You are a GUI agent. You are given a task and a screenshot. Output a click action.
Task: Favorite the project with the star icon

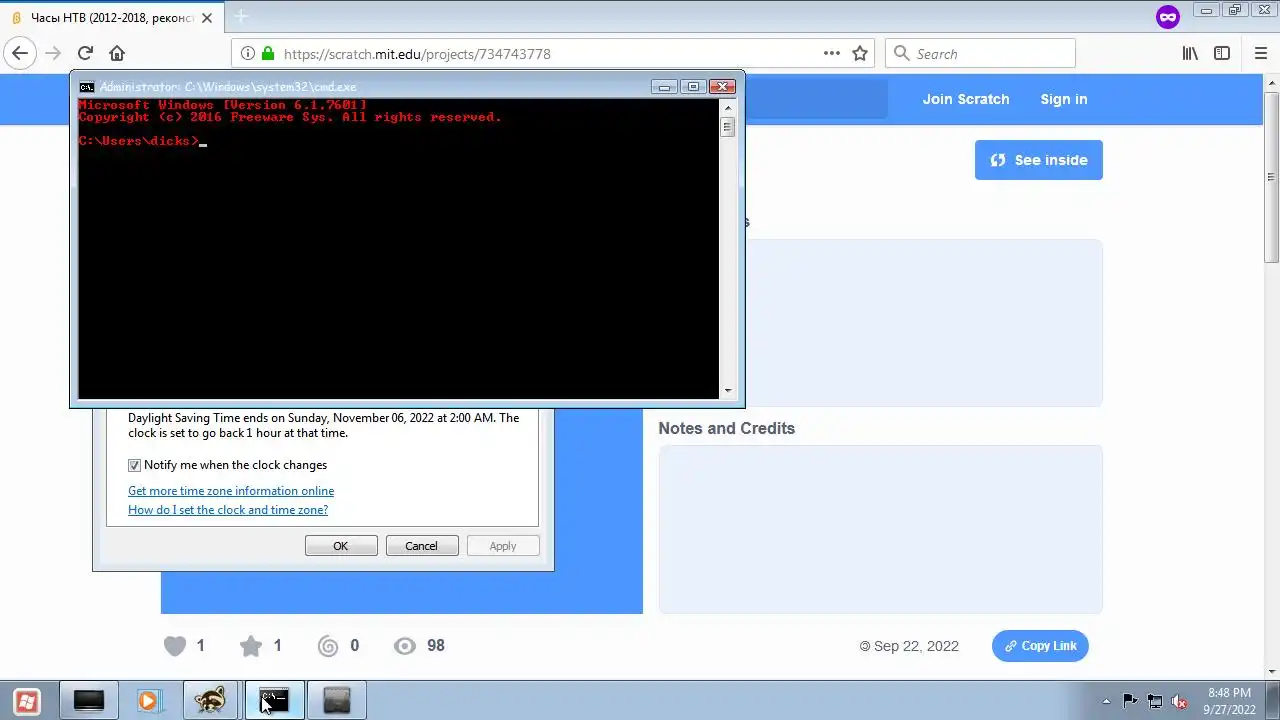coord(251,646)
